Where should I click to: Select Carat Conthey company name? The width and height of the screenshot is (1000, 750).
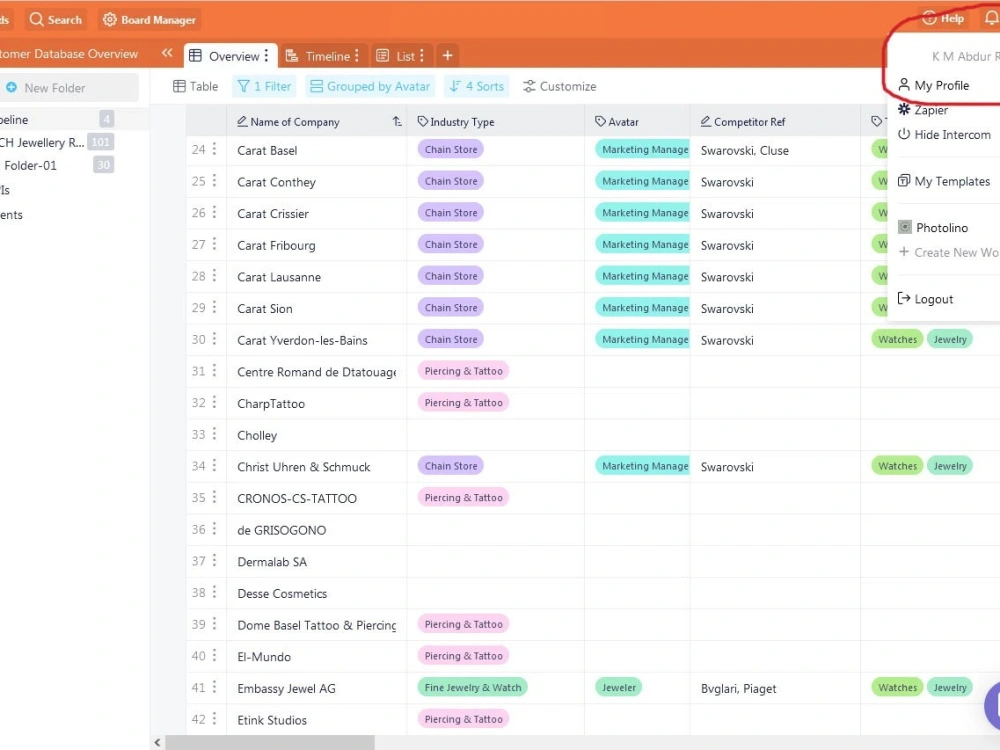pyautogui.click(x=276, y=182)
